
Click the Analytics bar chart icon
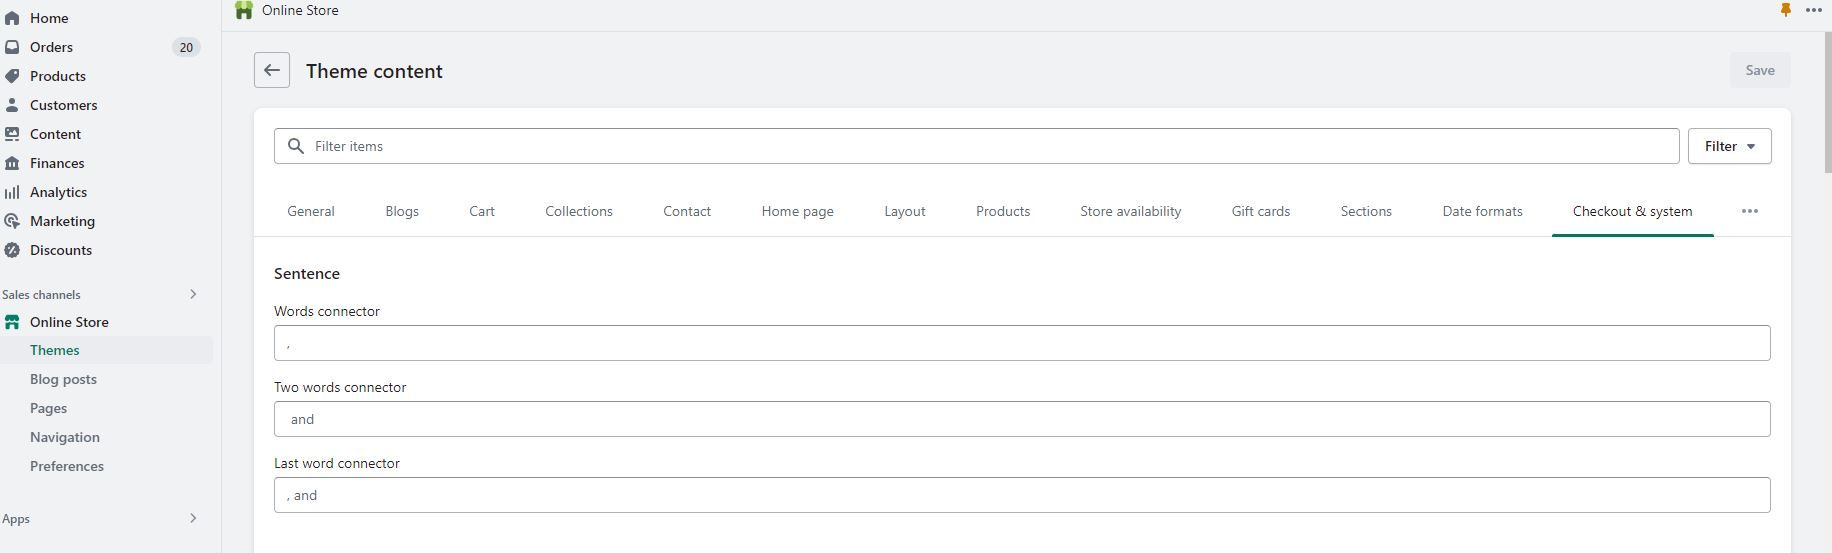(12, 192)
